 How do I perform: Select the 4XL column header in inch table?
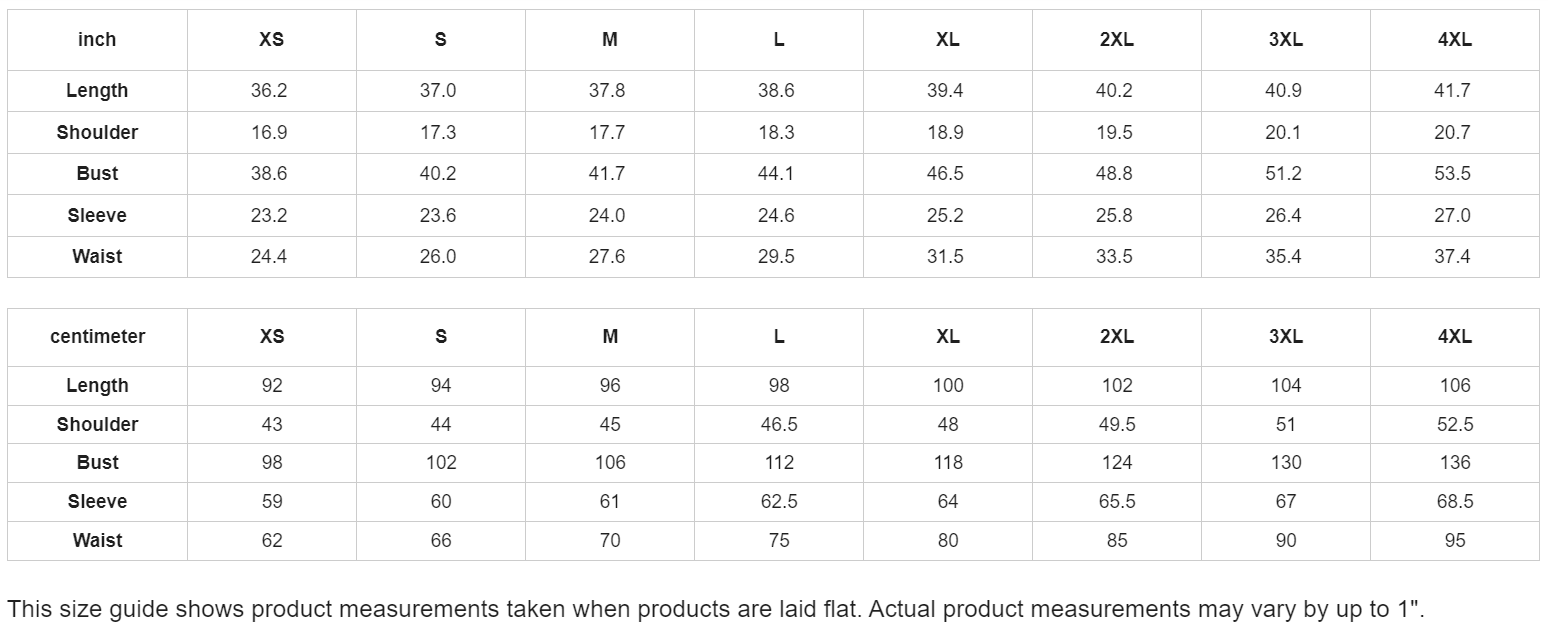(x=1454, y=40)
